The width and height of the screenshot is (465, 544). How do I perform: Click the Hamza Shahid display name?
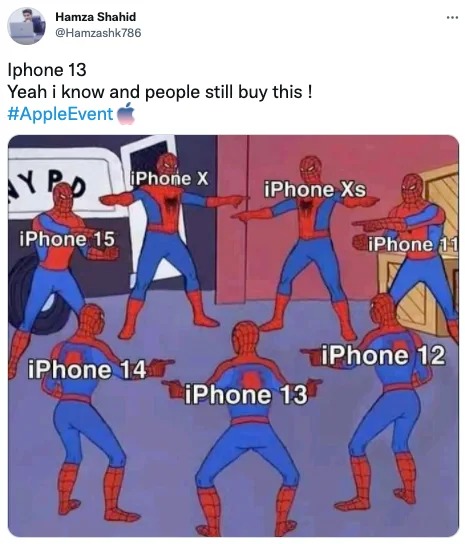[x=95, y=17]
